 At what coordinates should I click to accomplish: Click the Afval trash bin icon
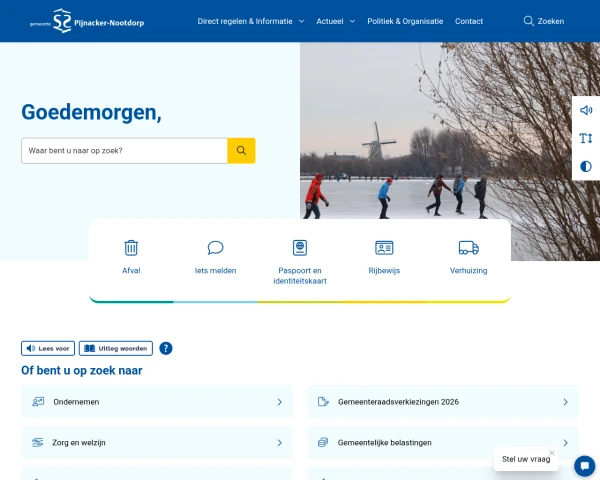point(131,248)
